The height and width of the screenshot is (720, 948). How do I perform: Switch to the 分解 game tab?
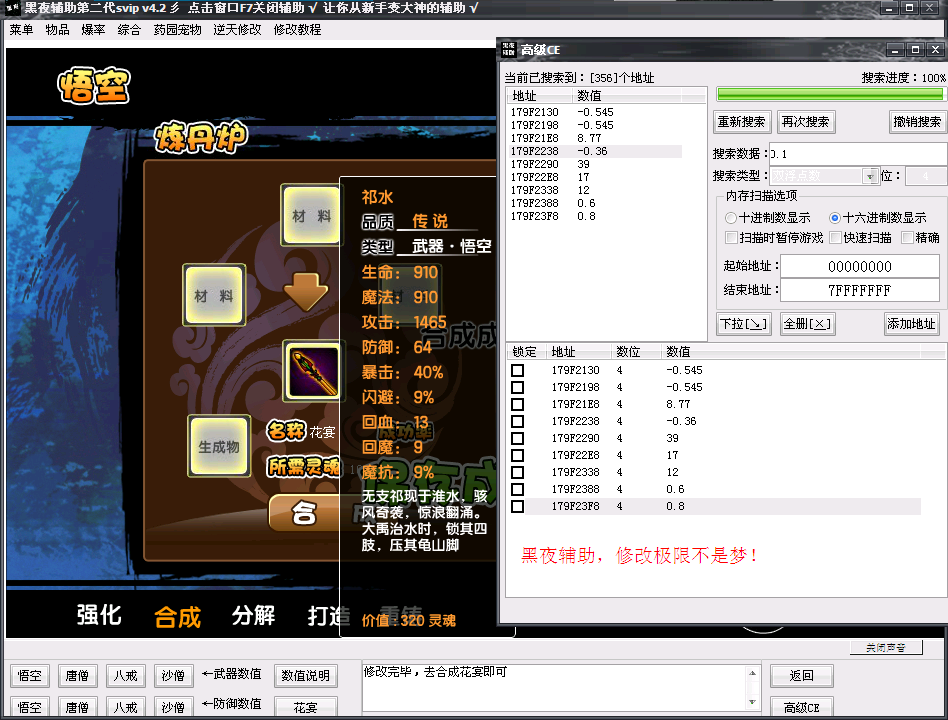point(253,615)
